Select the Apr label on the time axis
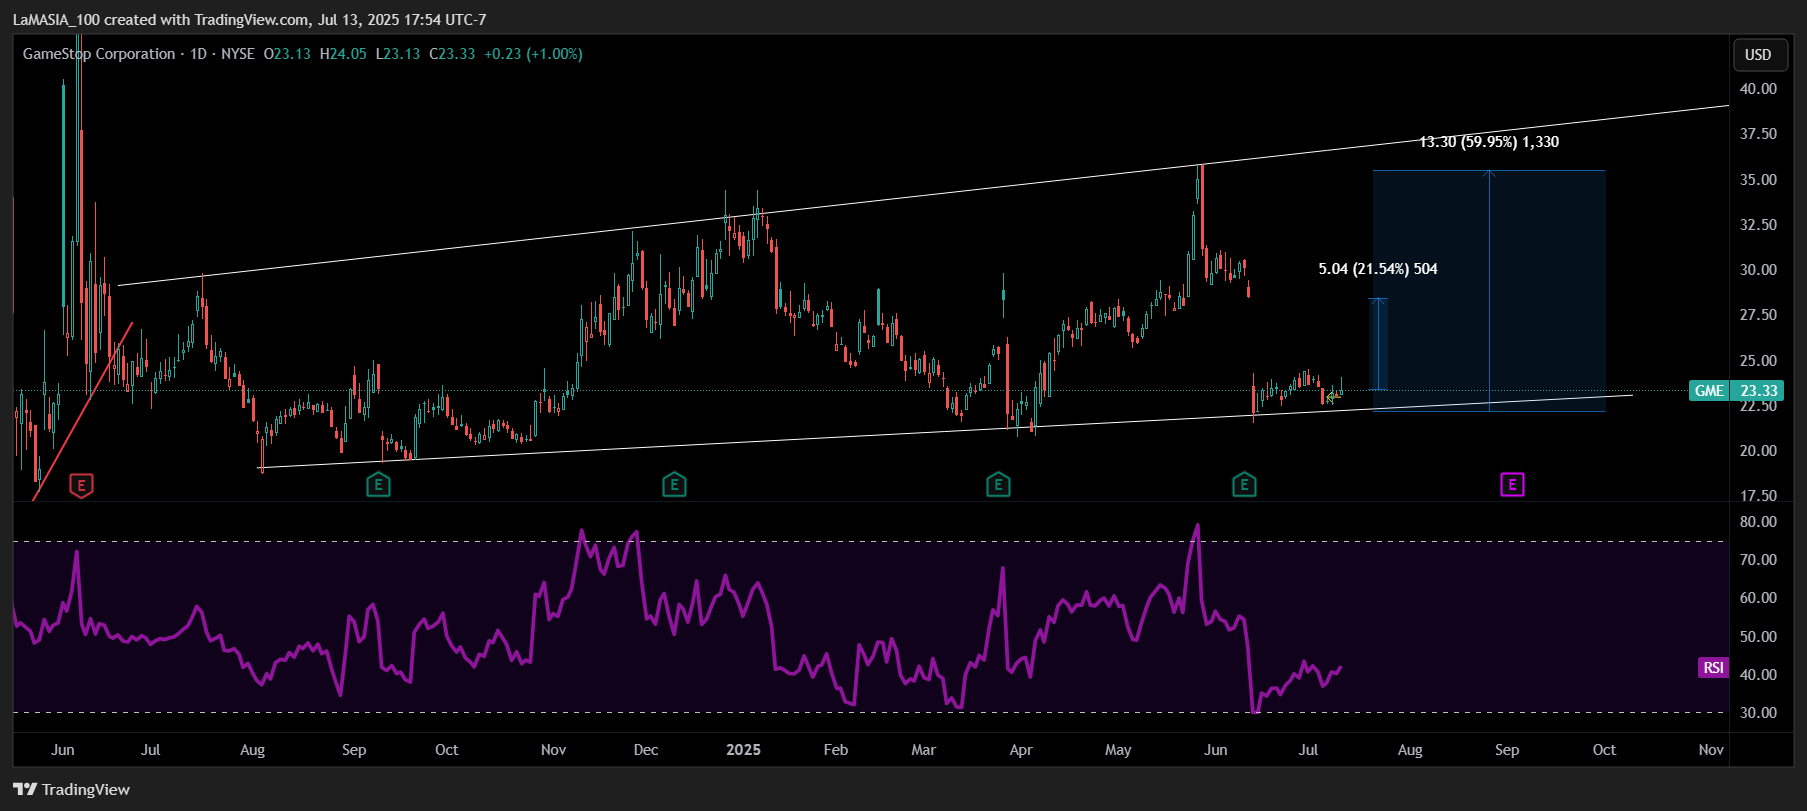This screenshot has width=1807, height=811. [1021, 750]
